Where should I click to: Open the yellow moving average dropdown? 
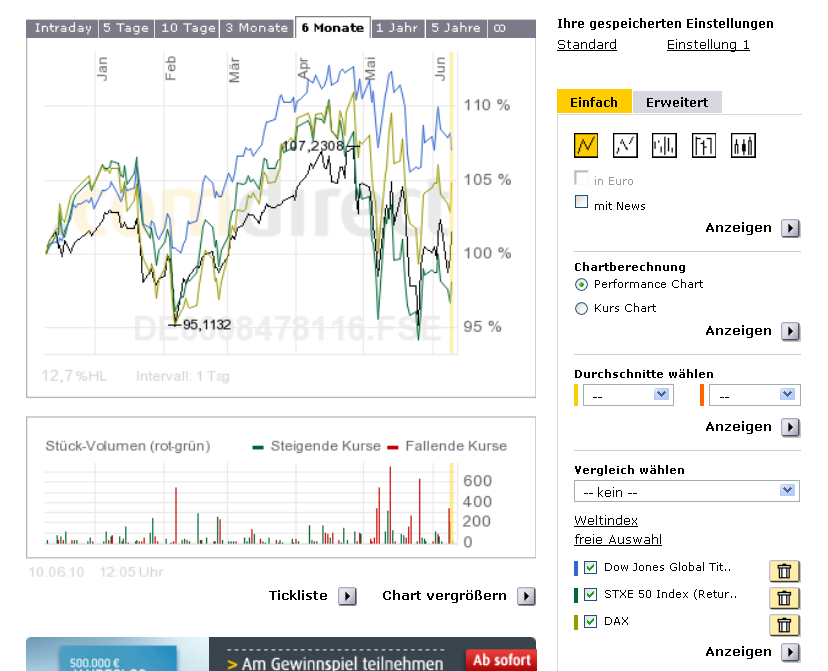(627, 396)
